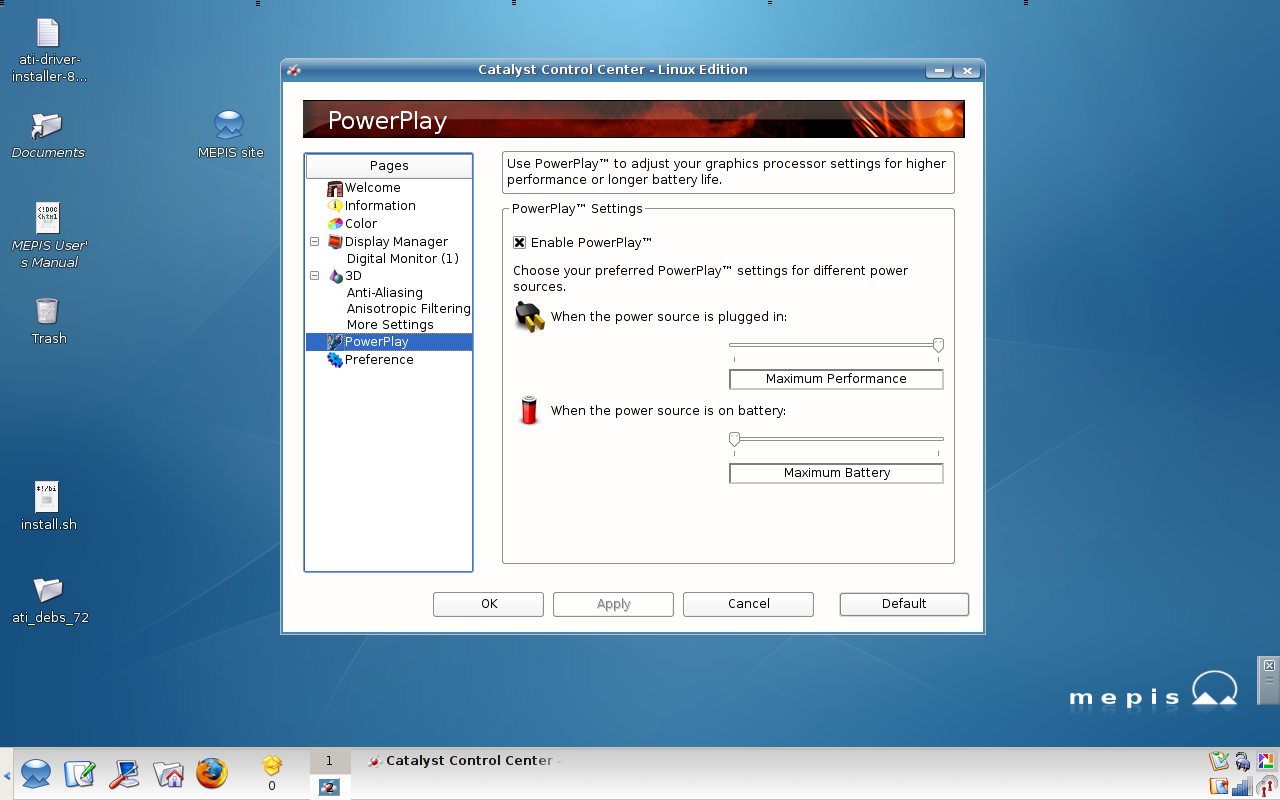Open the More Settings page
Image resolution: width=1280 pixels, height=800 pixels.
(390, 325)
